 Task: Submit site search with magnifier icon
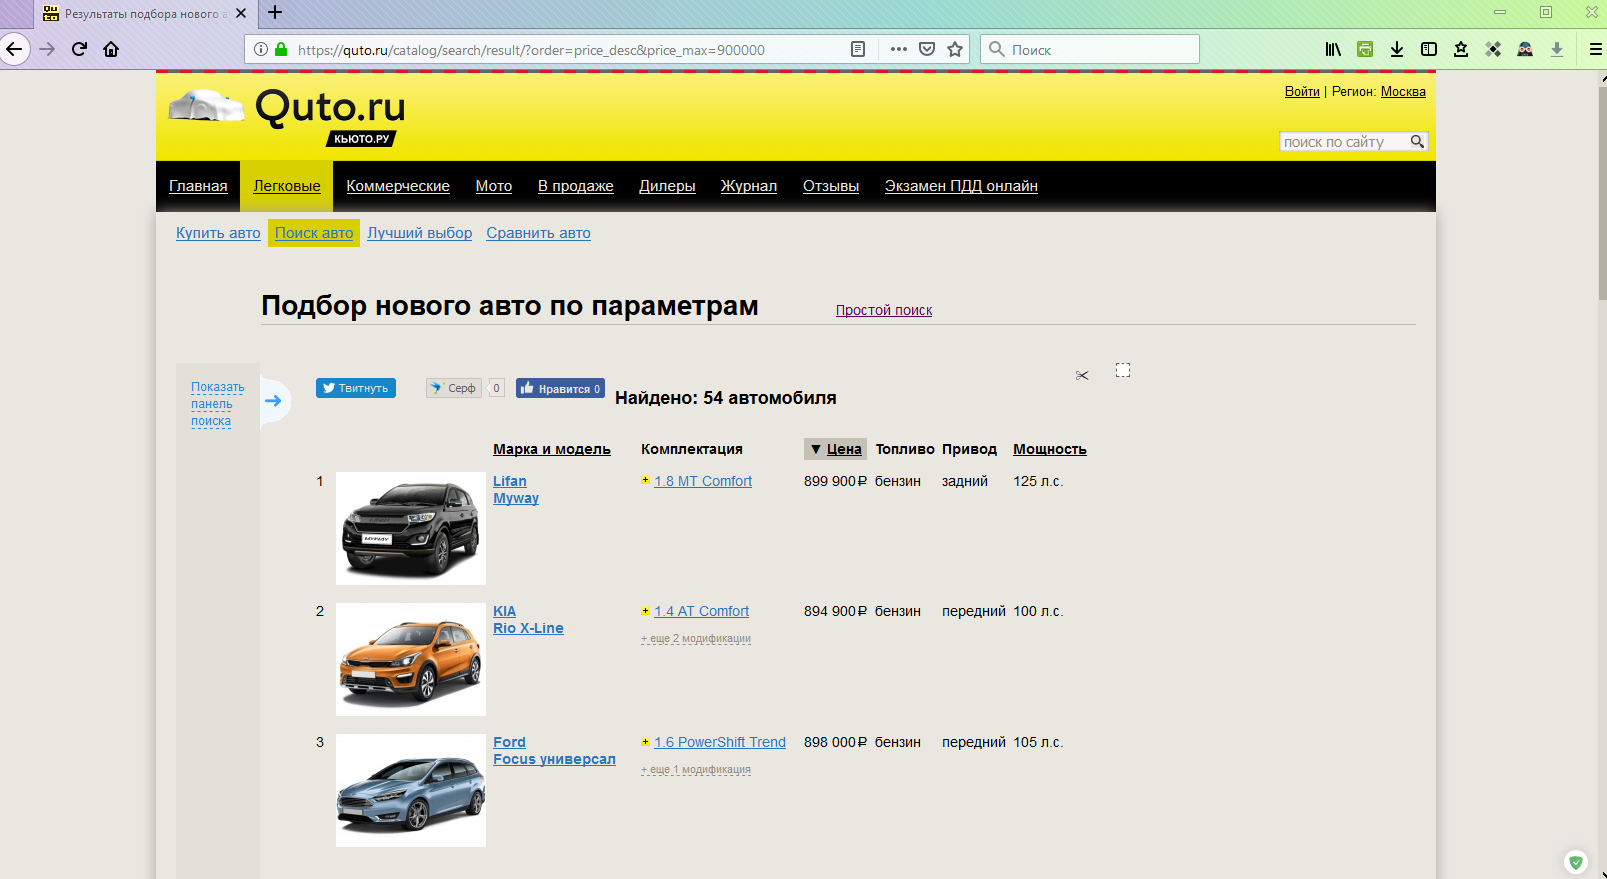coord(1417,142)
